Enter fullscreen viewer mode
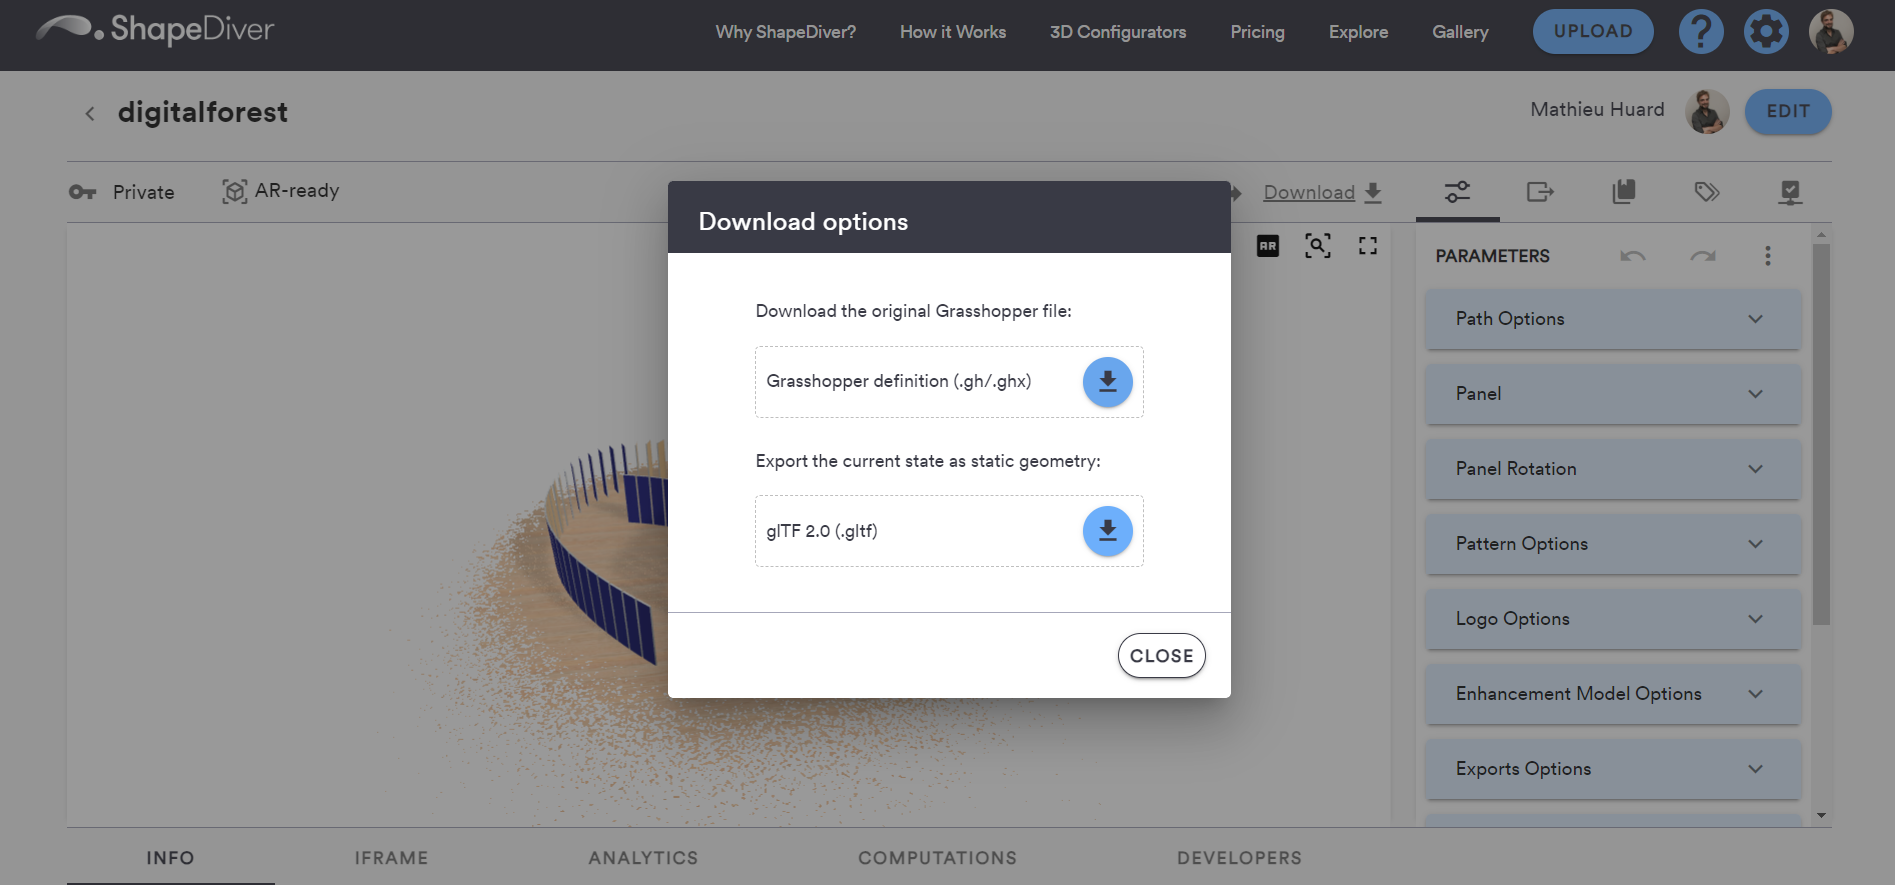The width and height of the screenshot is (1895, 885). tap(1367, 246)
